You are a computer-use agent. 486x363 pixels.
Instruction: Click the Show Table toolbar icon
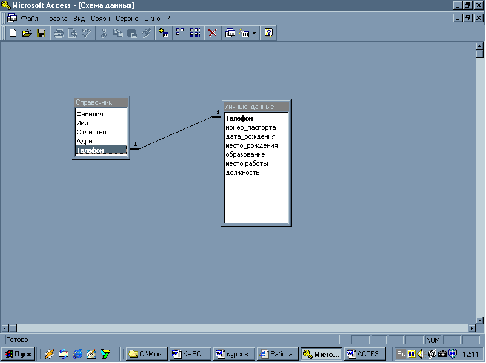(x=164, y=33)
